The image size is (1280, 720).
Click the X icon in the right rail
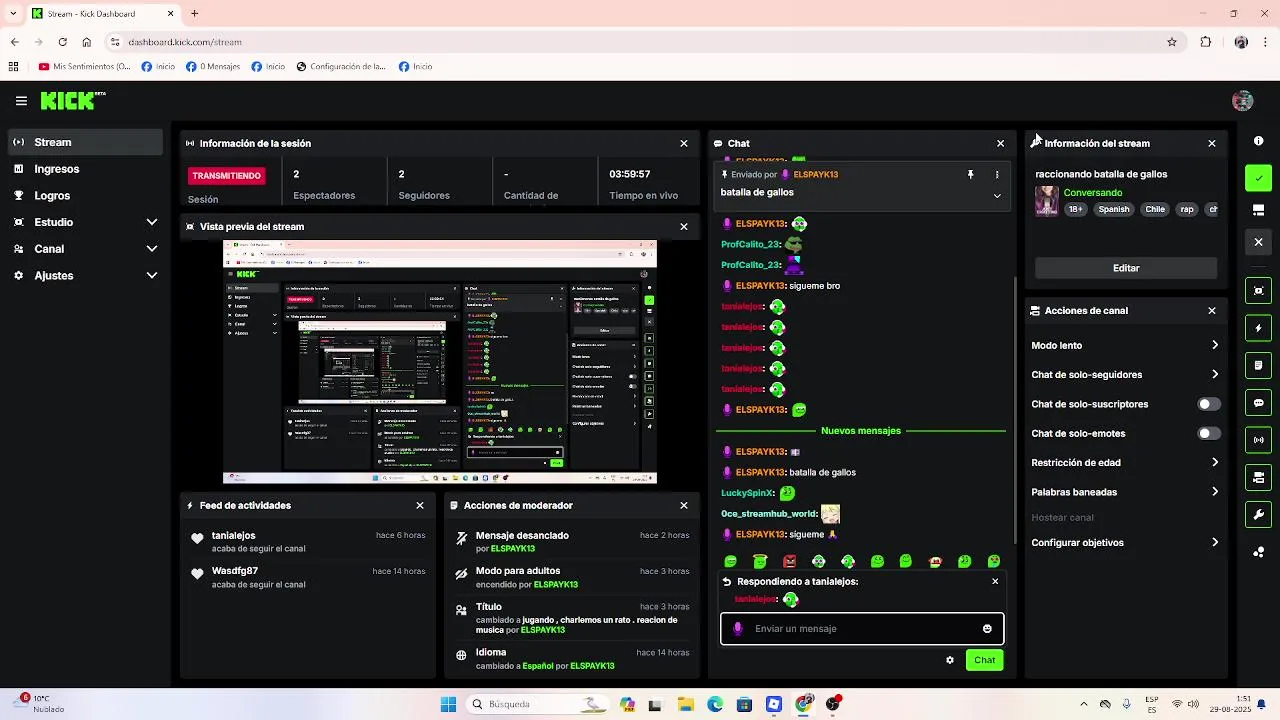click(1258, 242)
